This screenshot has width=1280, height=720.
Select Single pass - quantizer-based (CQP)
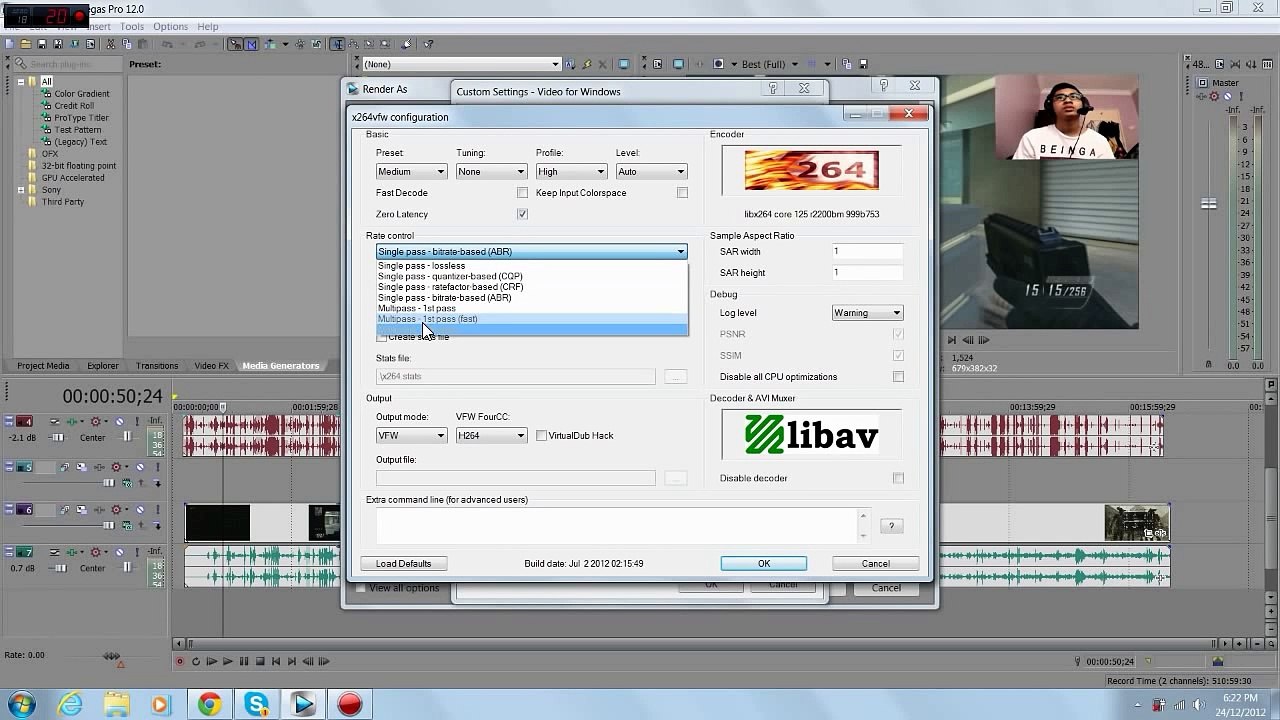pyautogui.click(x=532, y=276)
